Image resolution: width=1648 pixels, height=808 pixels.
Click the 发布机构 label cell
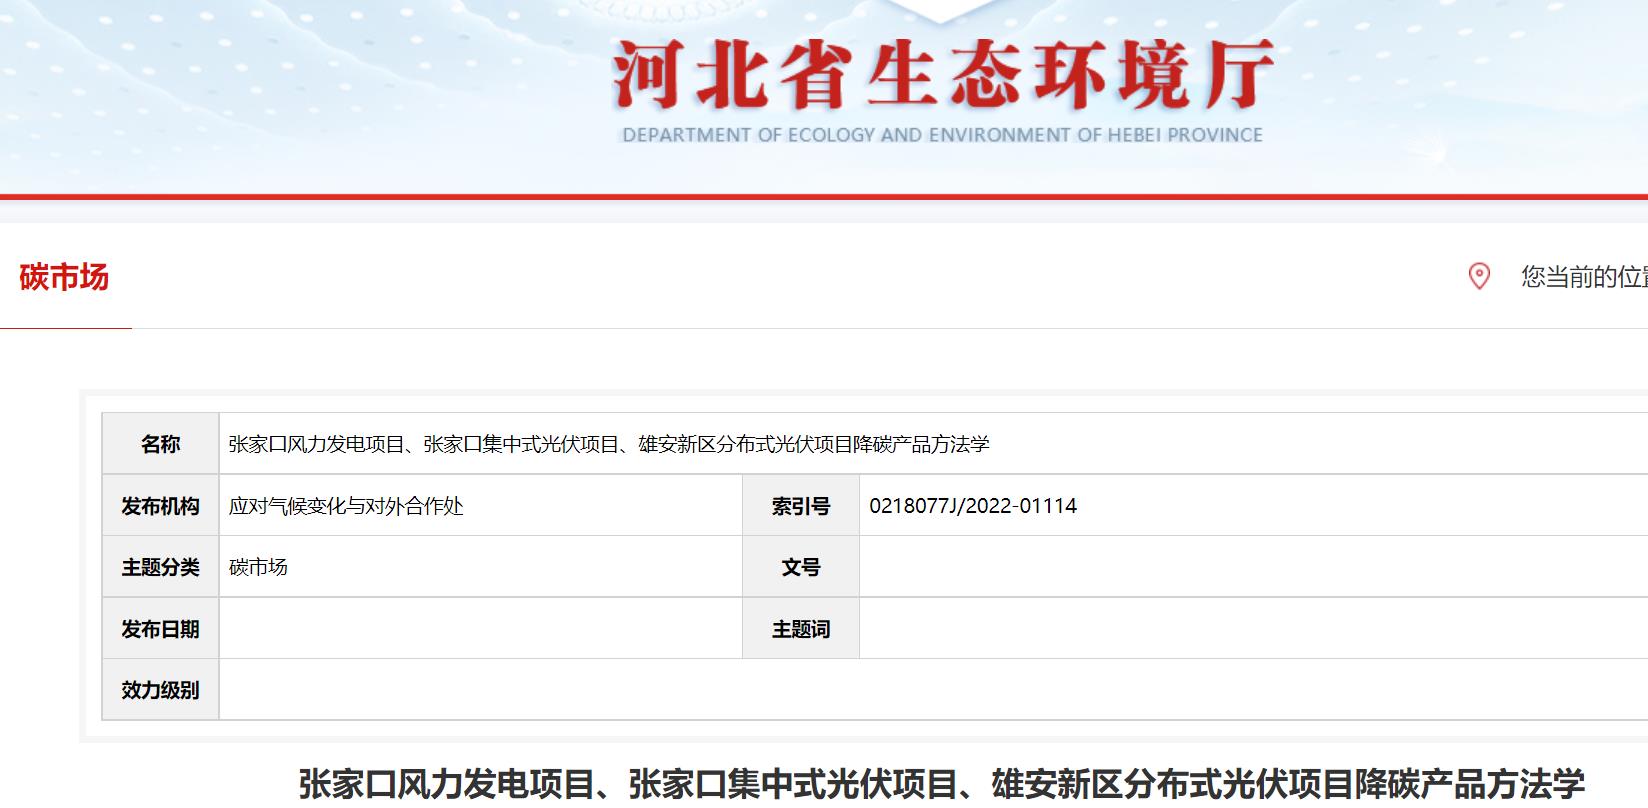coord(160,506)
